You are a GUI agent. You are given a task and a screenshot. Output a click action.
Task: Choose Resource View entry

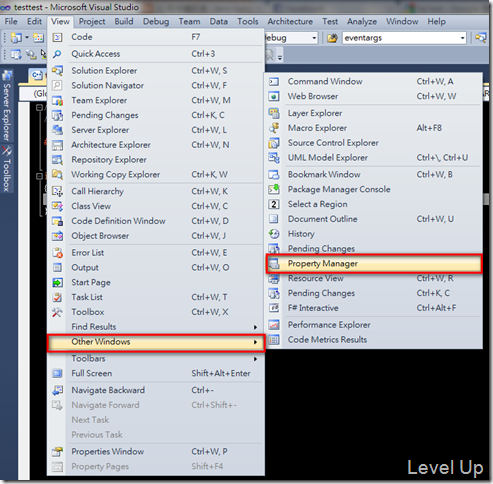click(374, 278)
